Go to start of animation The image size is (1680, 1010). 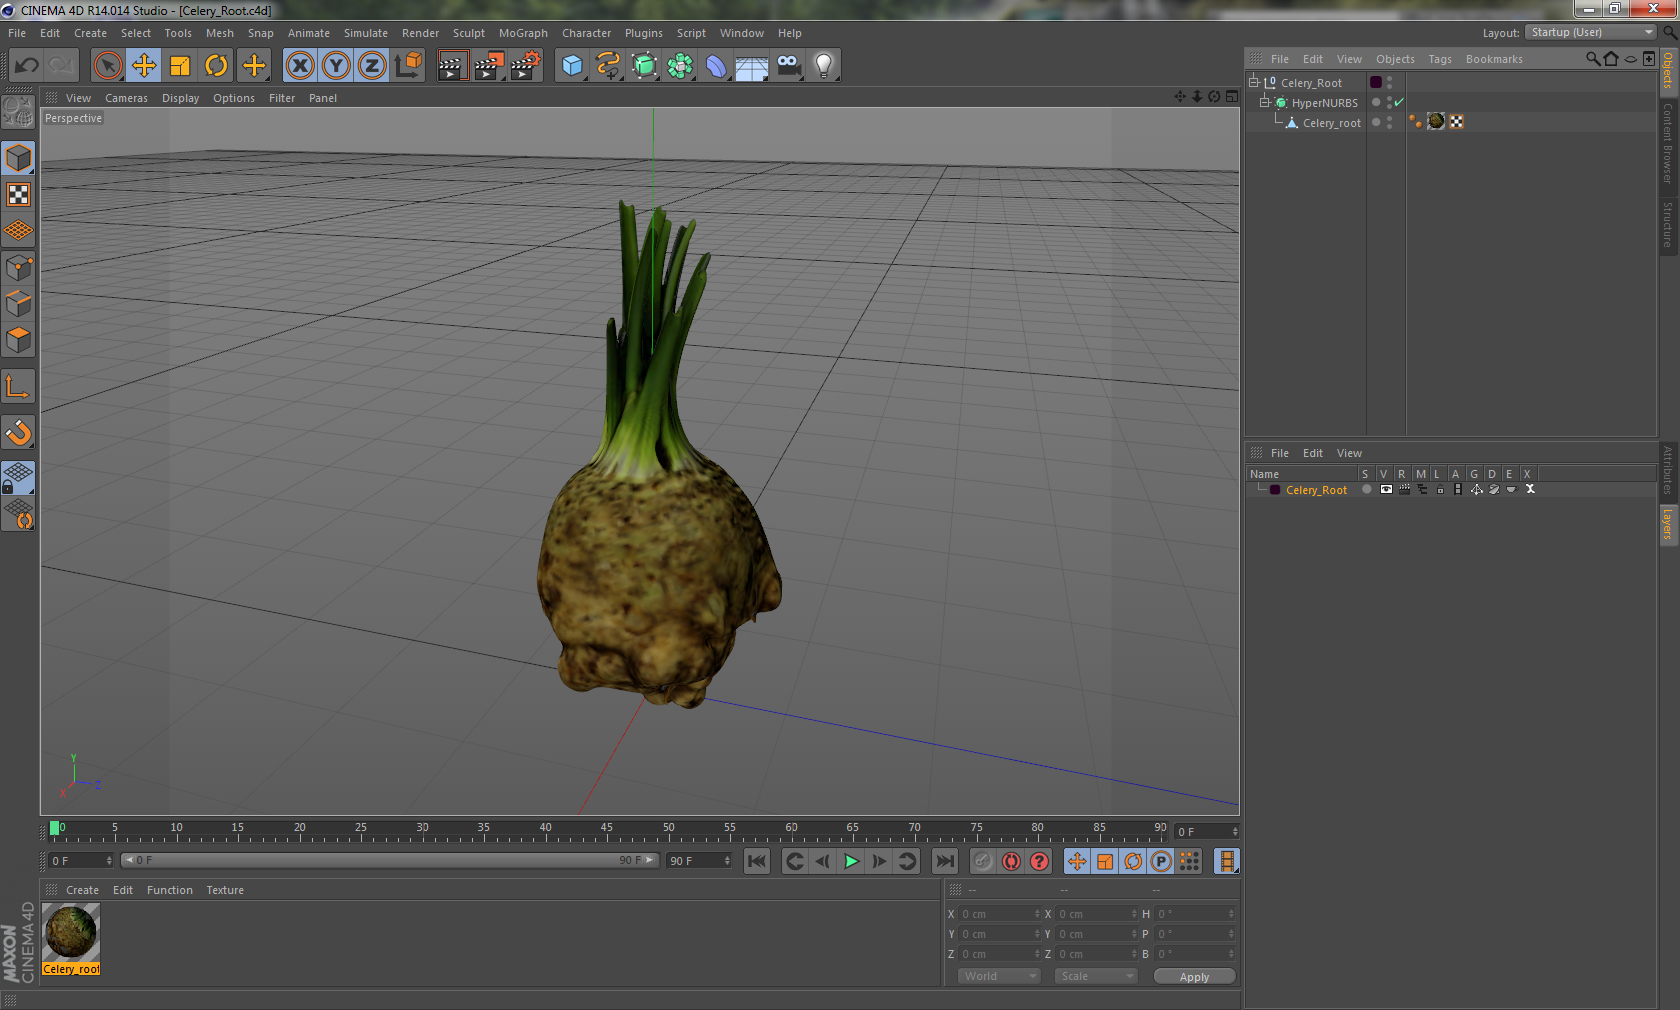(757, 861)
